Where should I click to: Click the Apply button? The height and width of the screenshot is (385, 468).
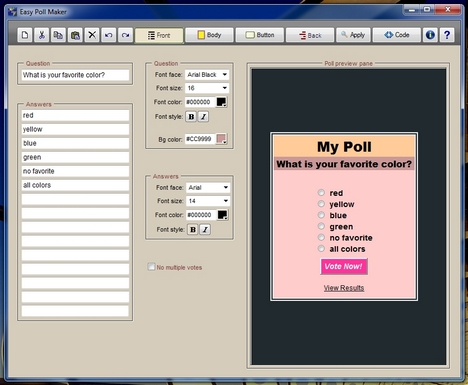click(x=353, y=35)
